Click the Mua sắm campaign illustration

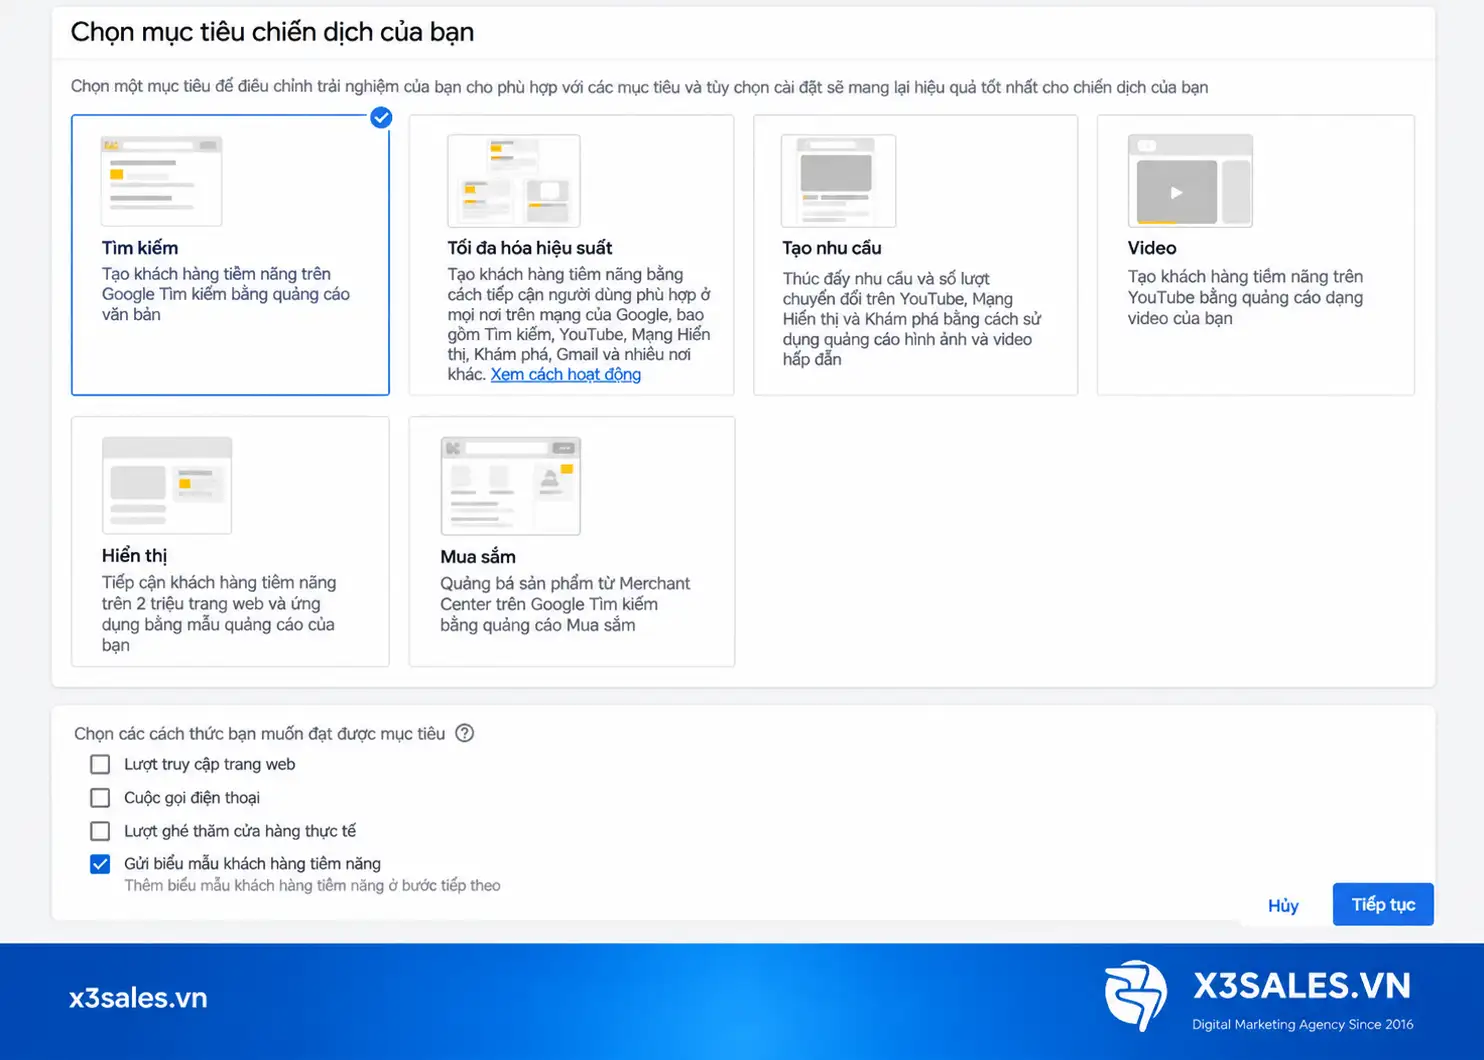coord(511,486)
